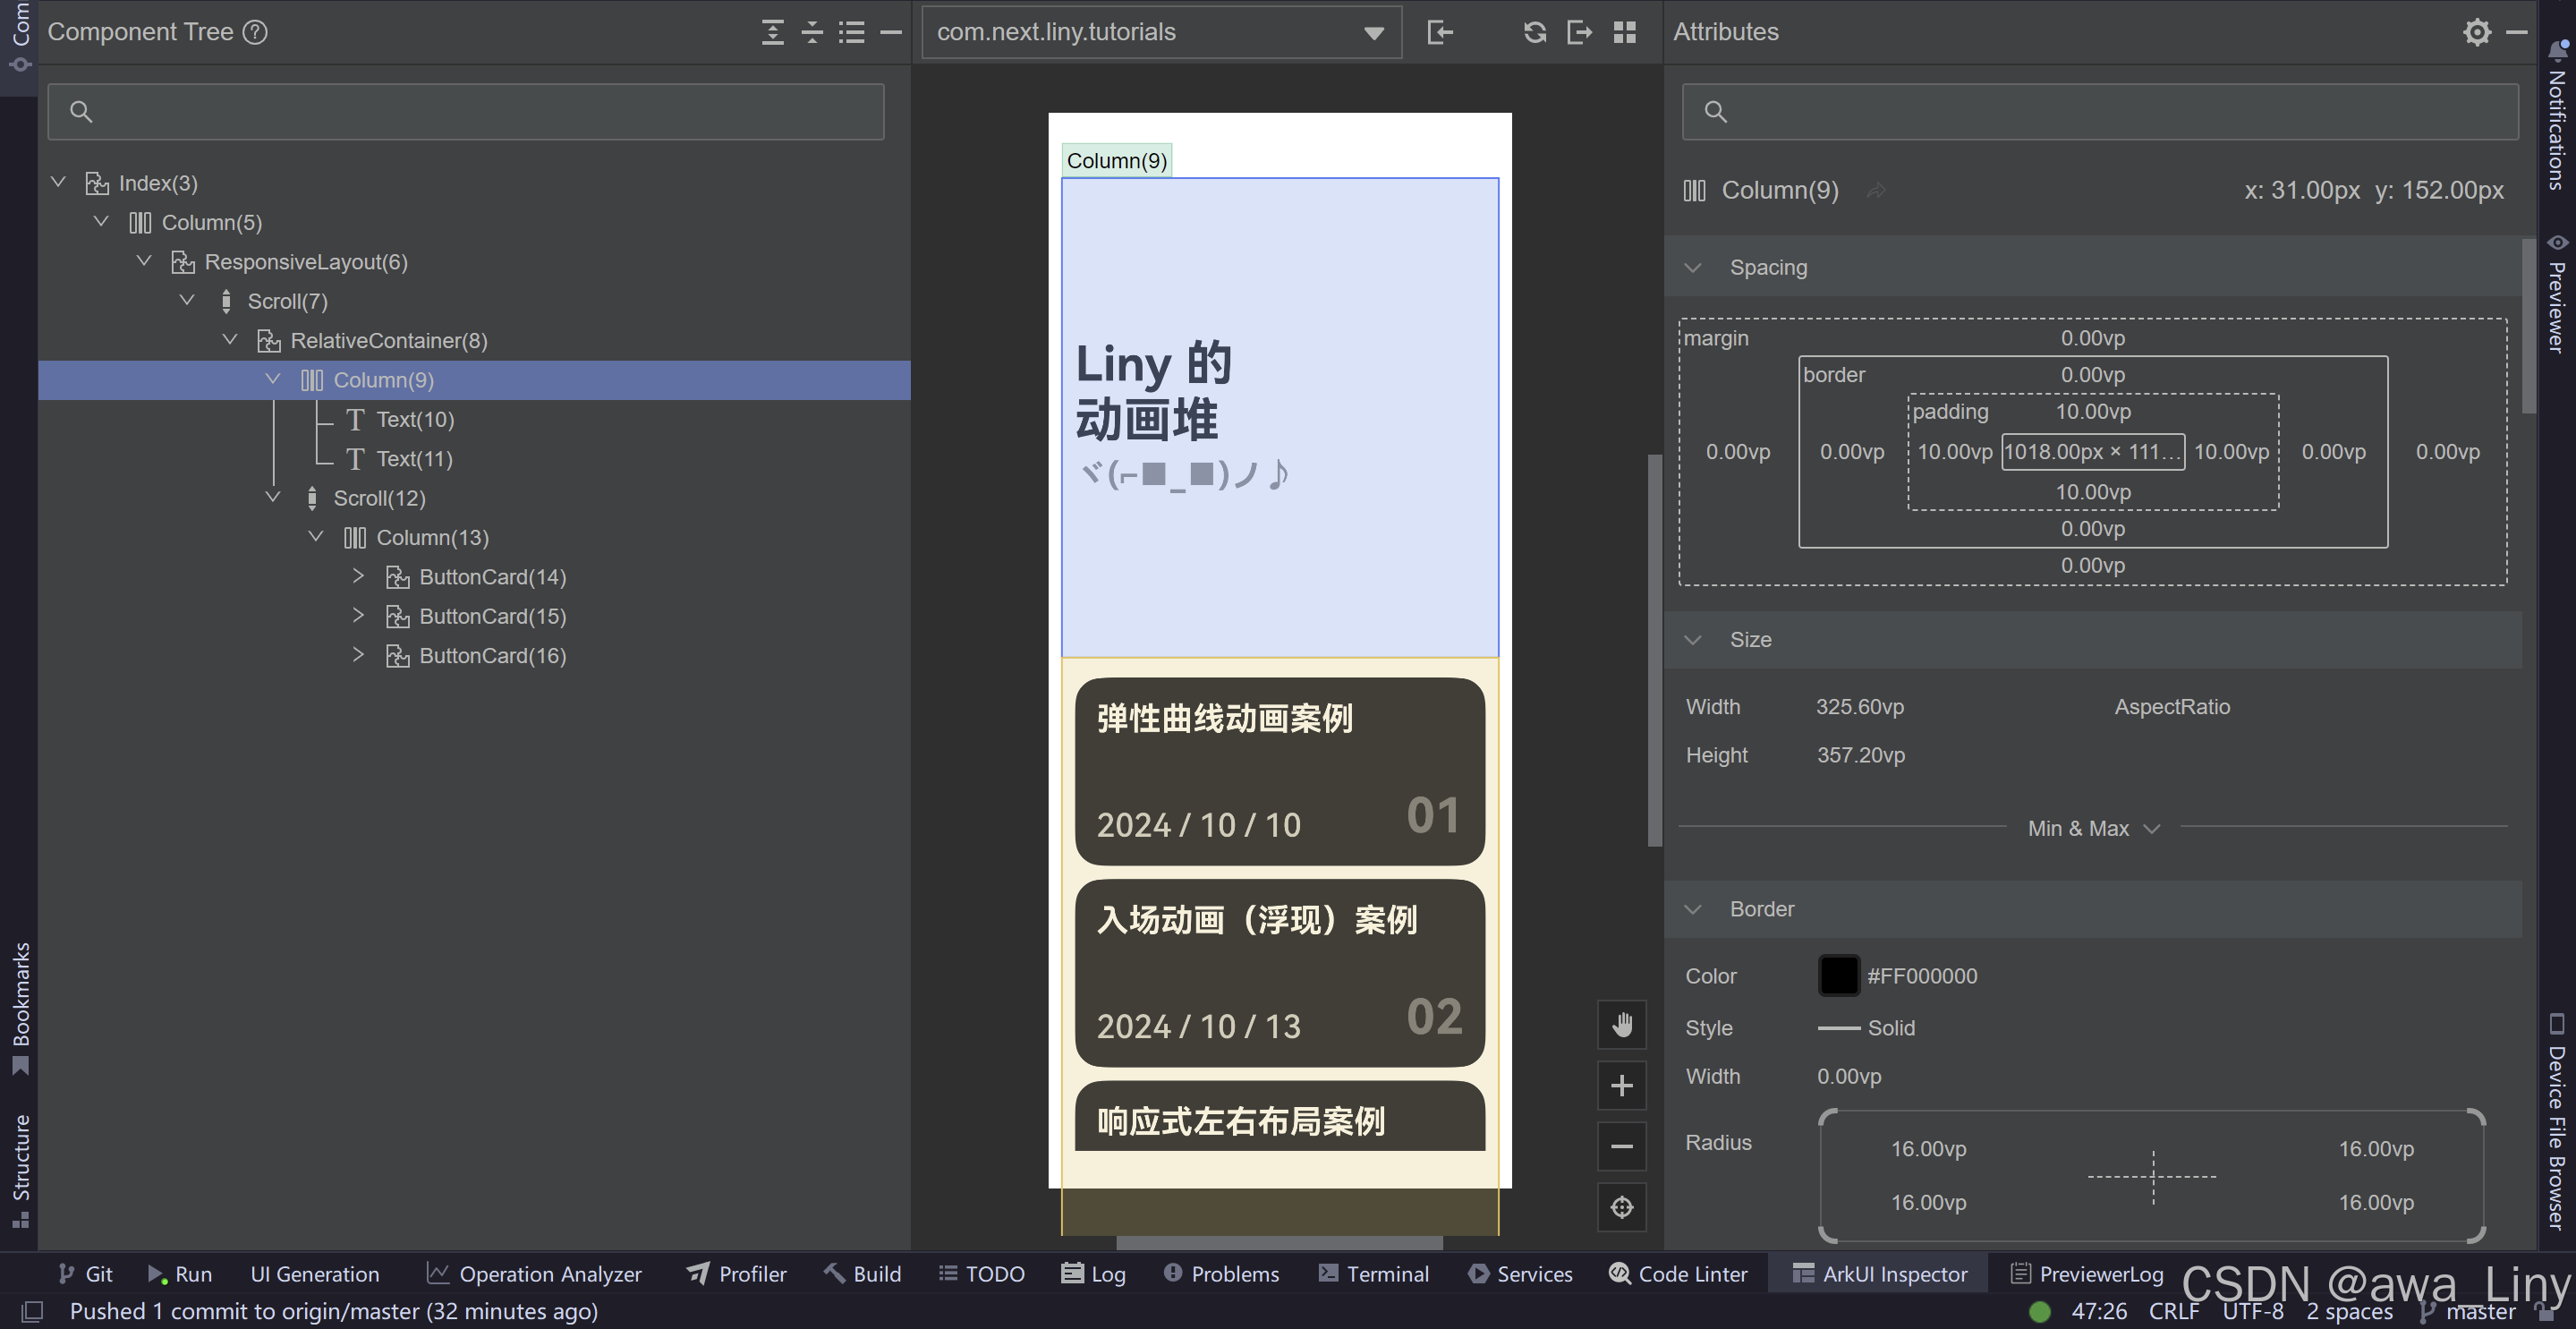
Task: Click the grid layout toolbar icon
Action: click(1624, 32)
